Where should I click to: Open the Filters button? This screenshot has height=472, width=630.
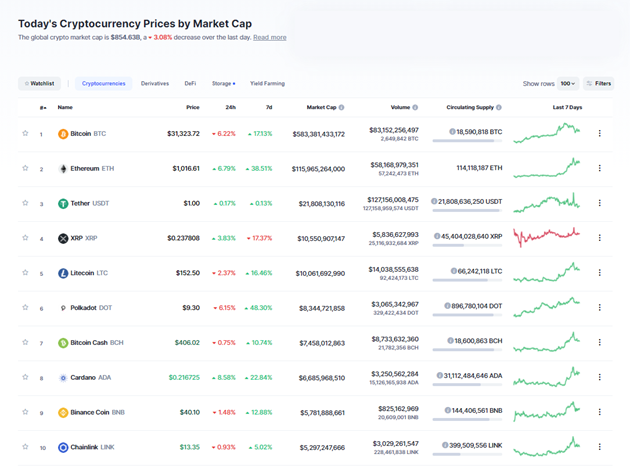tap(599, 84)
